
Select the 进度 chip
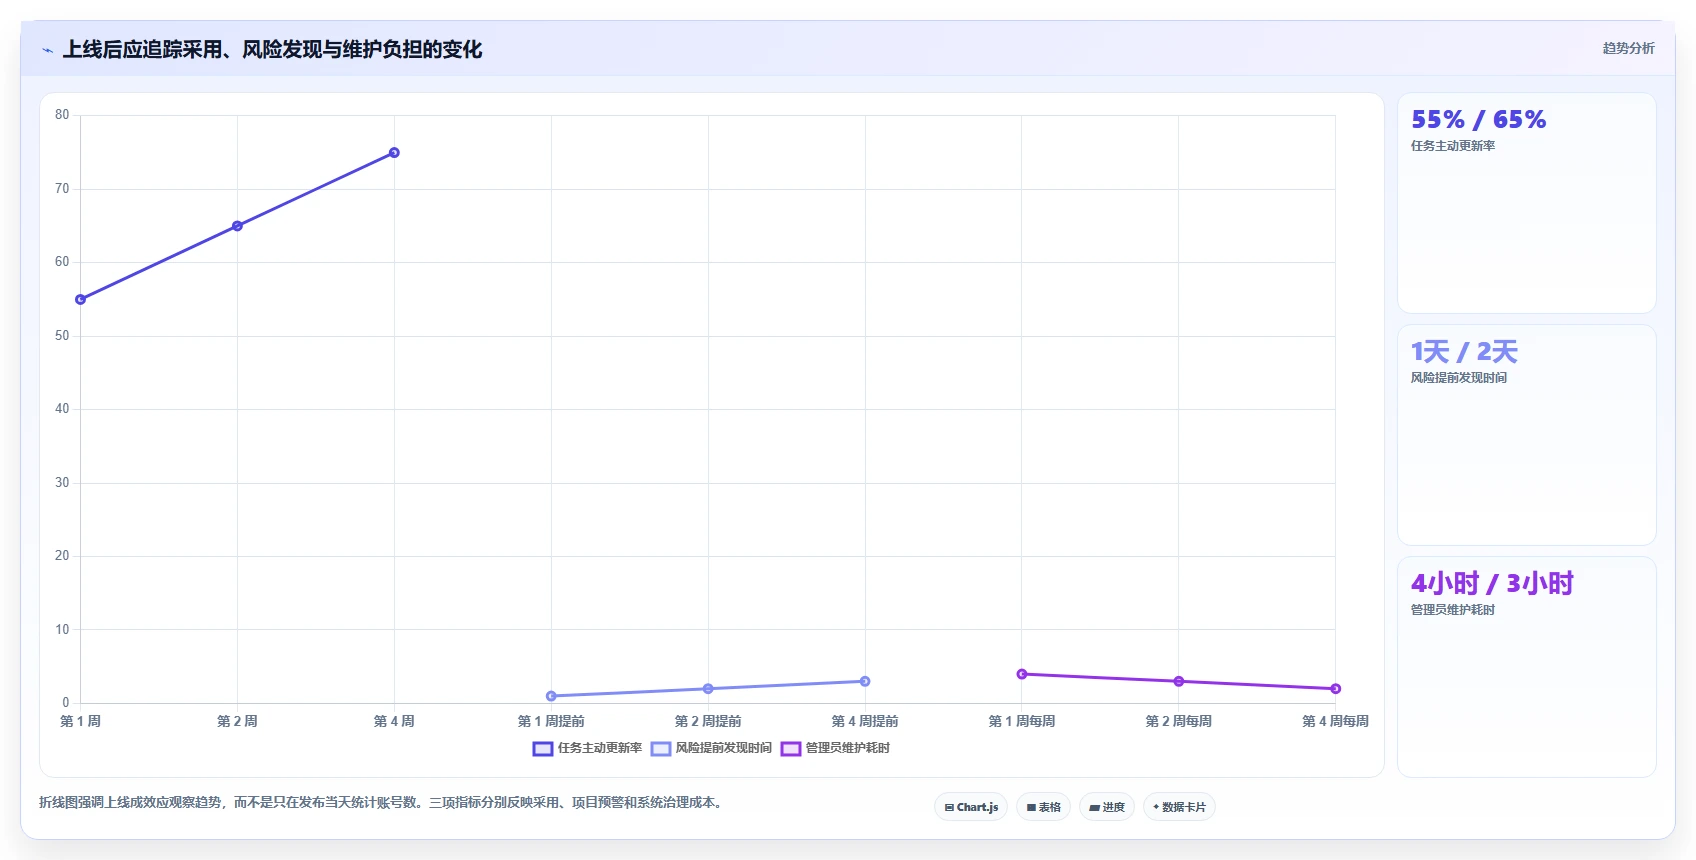(x=1107, y=807)
